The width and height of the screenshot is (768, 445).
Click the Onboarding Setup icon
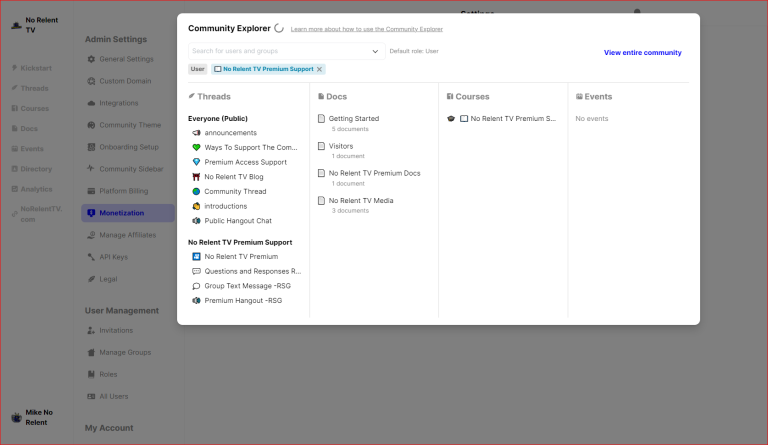tap(91, 147)
